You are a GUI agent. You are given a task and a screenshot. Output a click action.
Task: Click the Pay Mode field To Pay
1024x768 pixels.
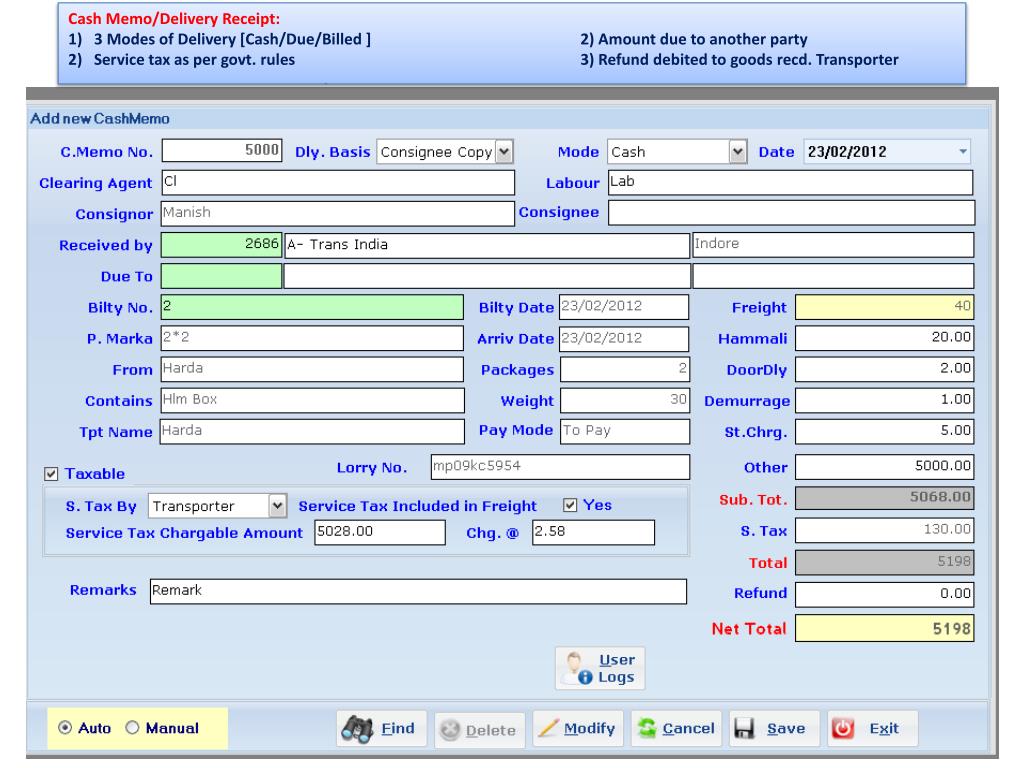[x=624, y=431]
